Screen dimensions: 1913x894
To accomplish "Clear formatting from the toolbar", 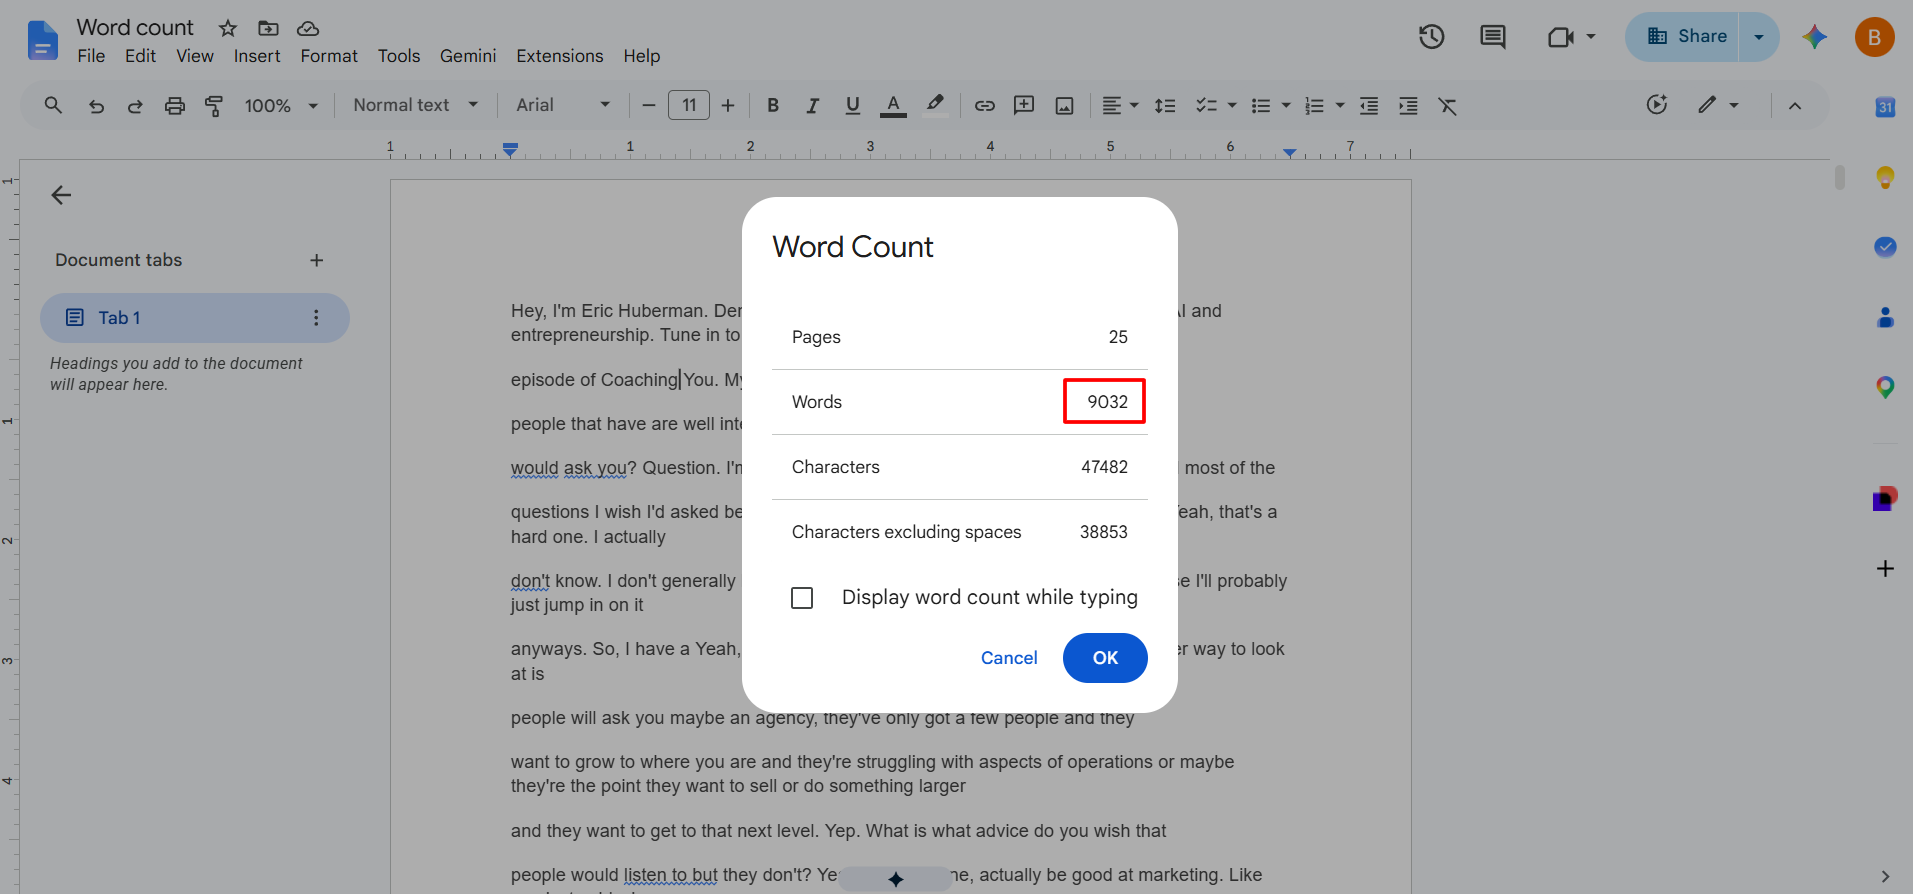I will coord(1448,105).
